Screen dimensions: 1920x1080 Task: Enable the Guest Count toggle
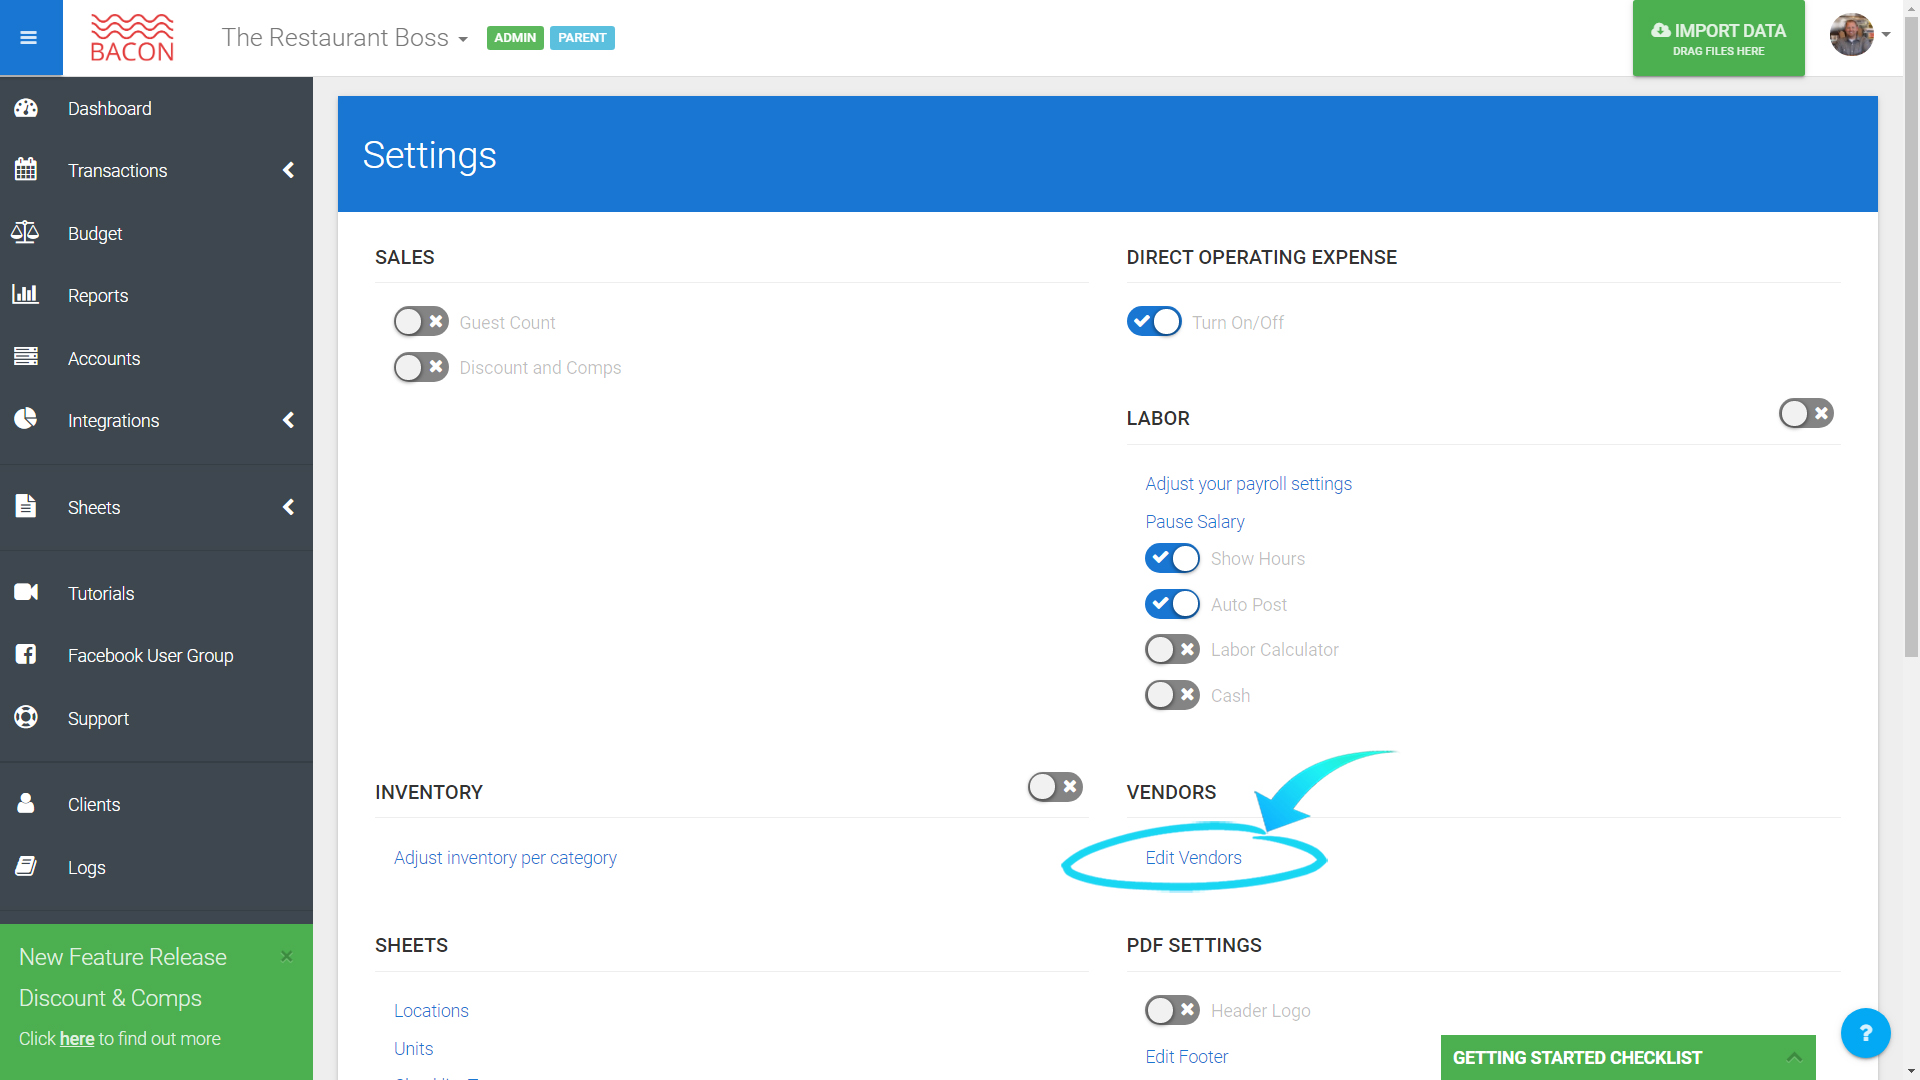pyautogui.click(x=421, y=322)
